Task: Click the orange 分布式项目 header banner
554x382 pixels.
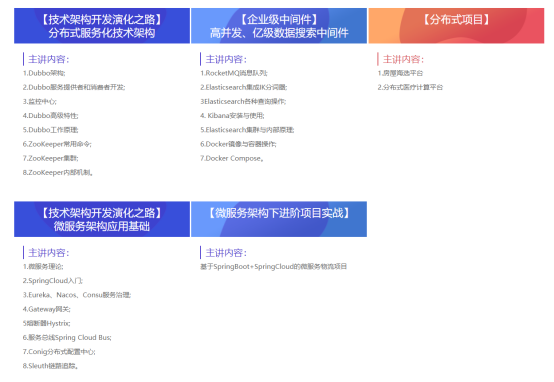Action: coord(456,26)
